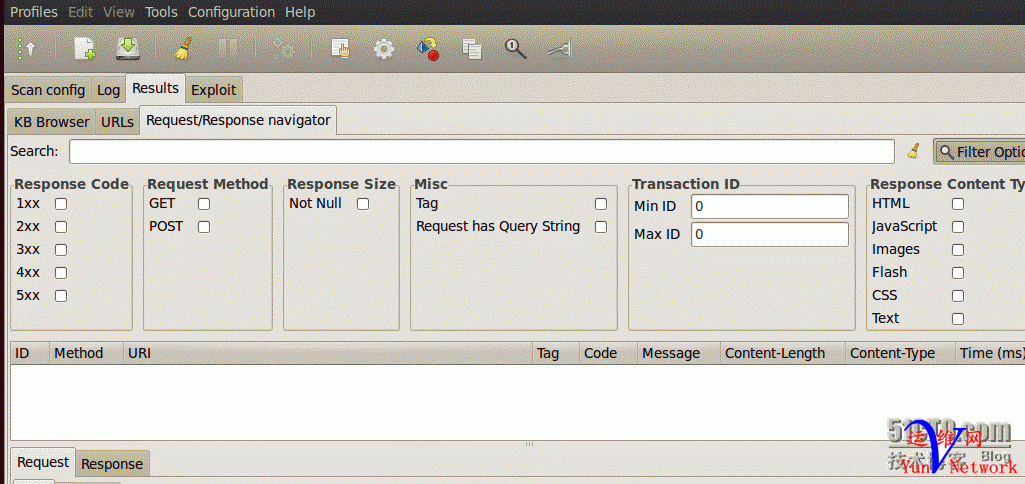Switch to the Response tab
Image resolution: width=1025 pixels, height=484 pixels.
click(x=112, y=464)
